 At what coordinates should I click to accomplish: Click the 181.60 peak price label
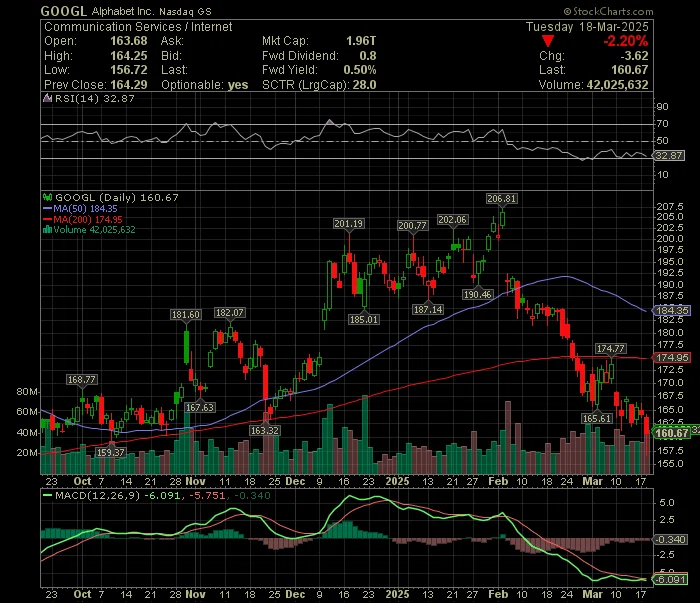(x=186, y=314)
